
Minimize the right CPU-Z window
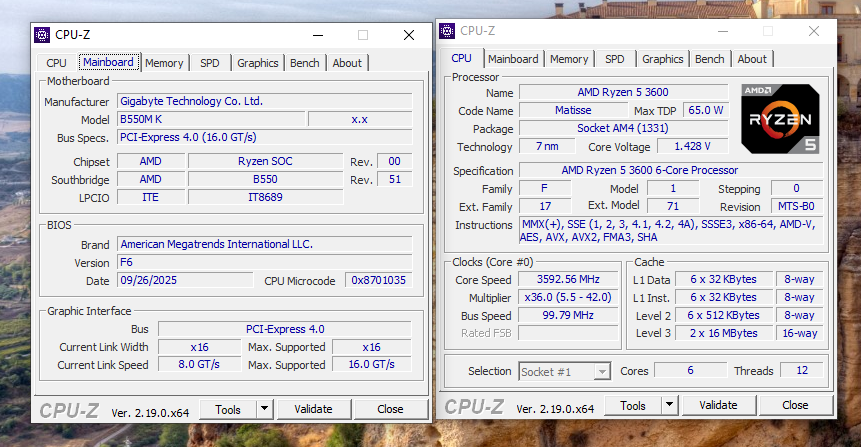pos(723,31)
